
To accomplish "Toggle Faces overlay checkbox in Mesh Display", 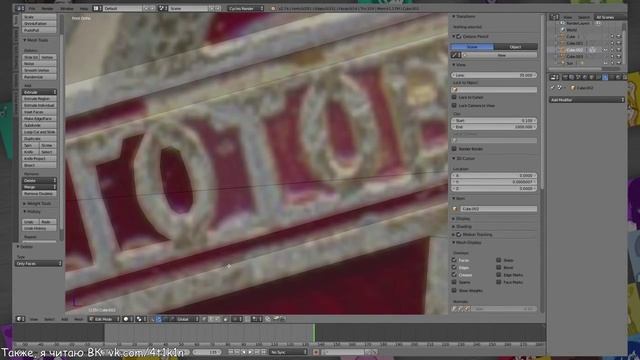I will pos(454,260).
